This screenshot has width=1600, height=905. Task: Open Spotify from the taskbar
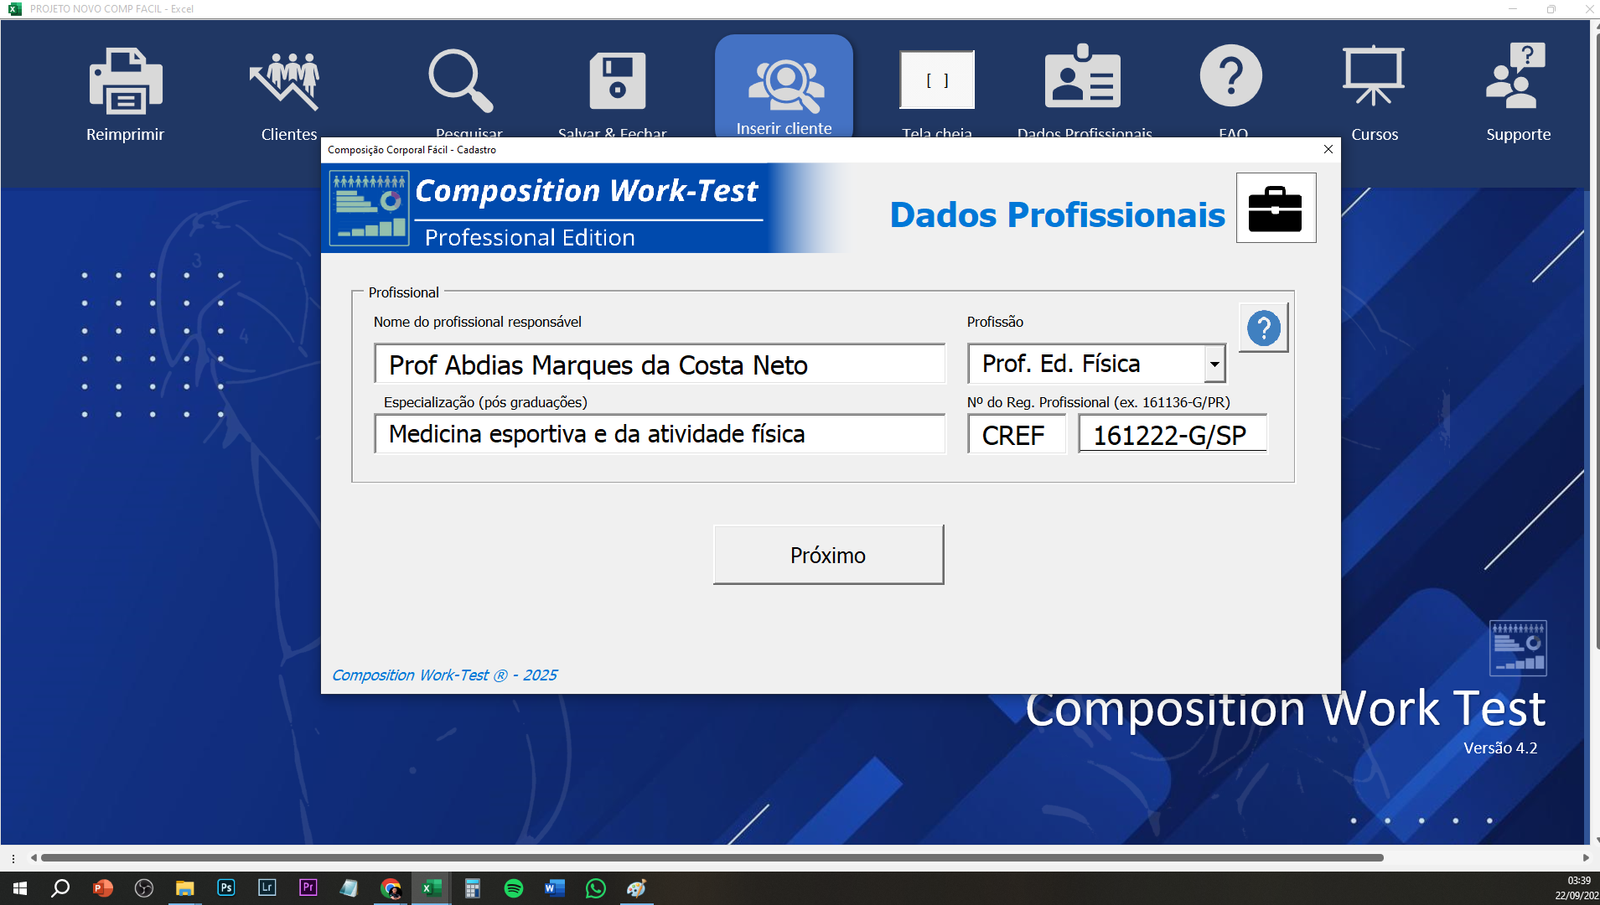[514, 888]
